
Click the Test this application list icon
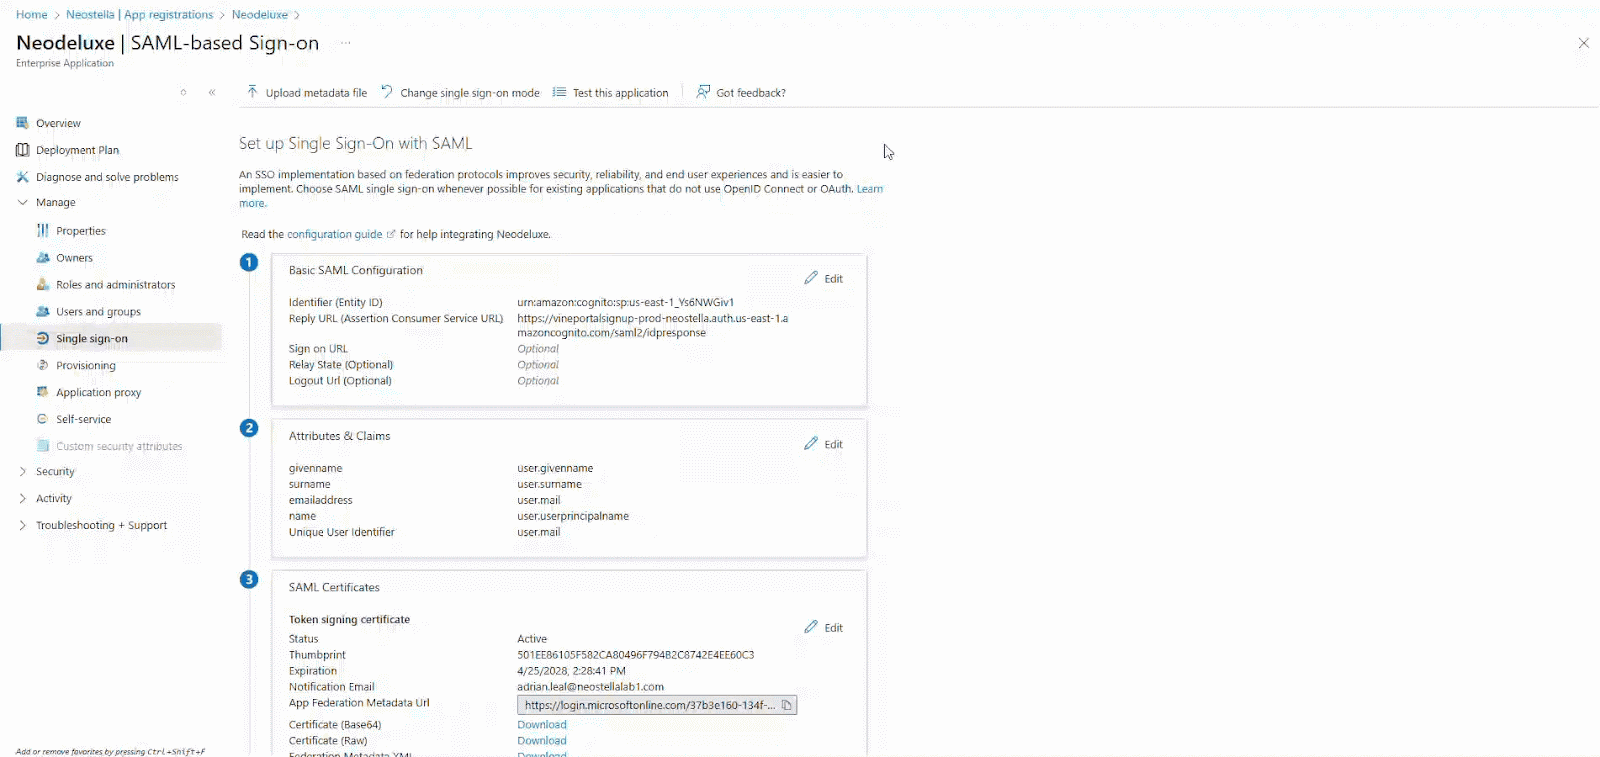(559, 92)
